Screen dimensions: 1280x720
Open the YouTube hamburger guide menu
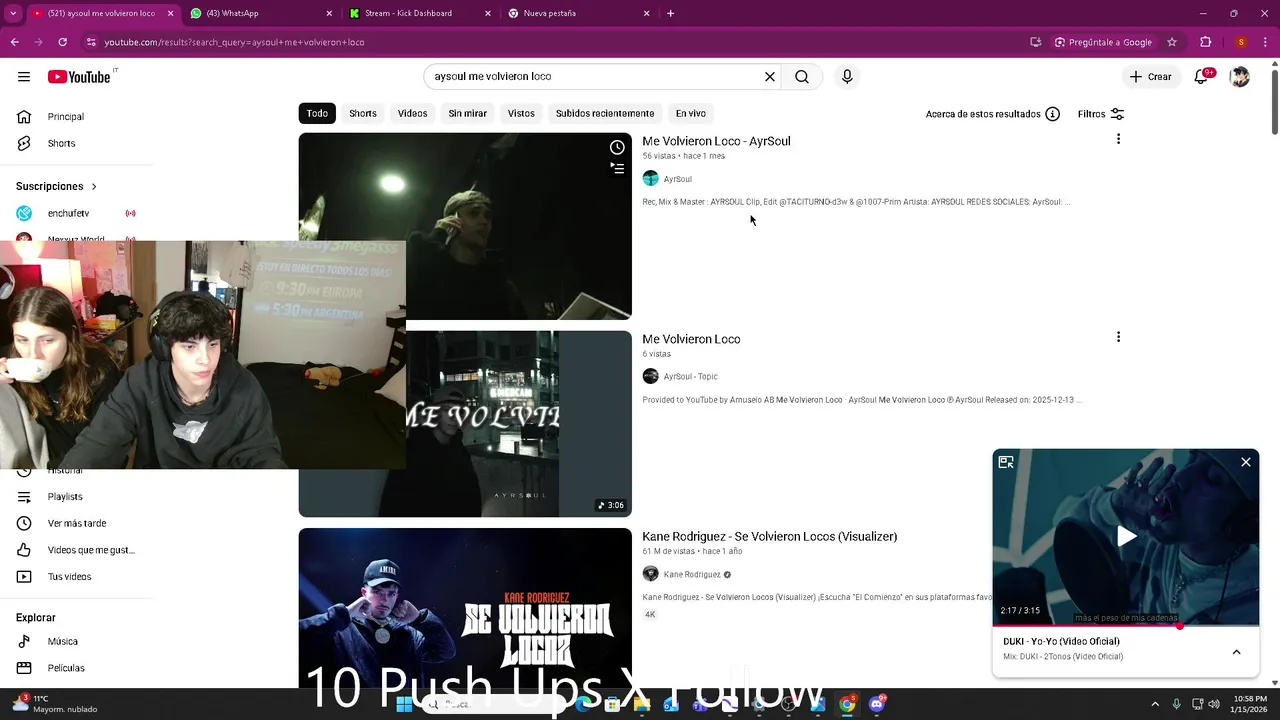(x=24, y=77)
